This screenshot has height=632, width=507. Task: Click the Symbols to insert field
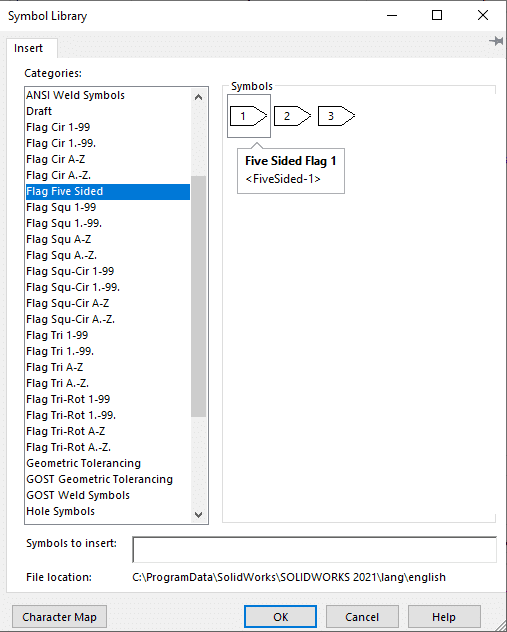pos(314,549)
